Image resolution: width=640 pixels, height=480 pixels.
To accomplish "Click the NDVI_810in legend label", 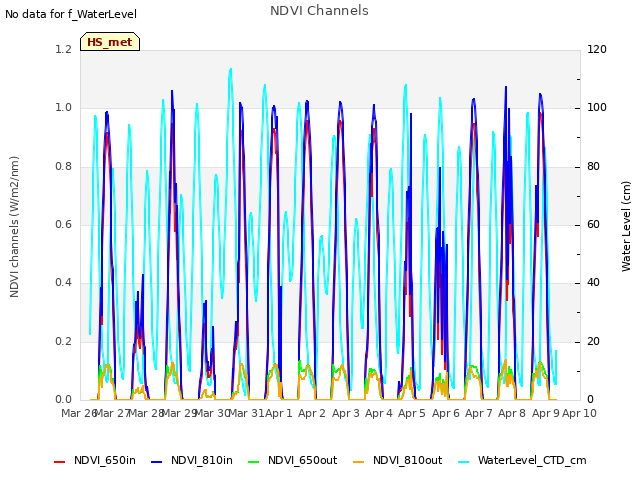I will 202,460.
